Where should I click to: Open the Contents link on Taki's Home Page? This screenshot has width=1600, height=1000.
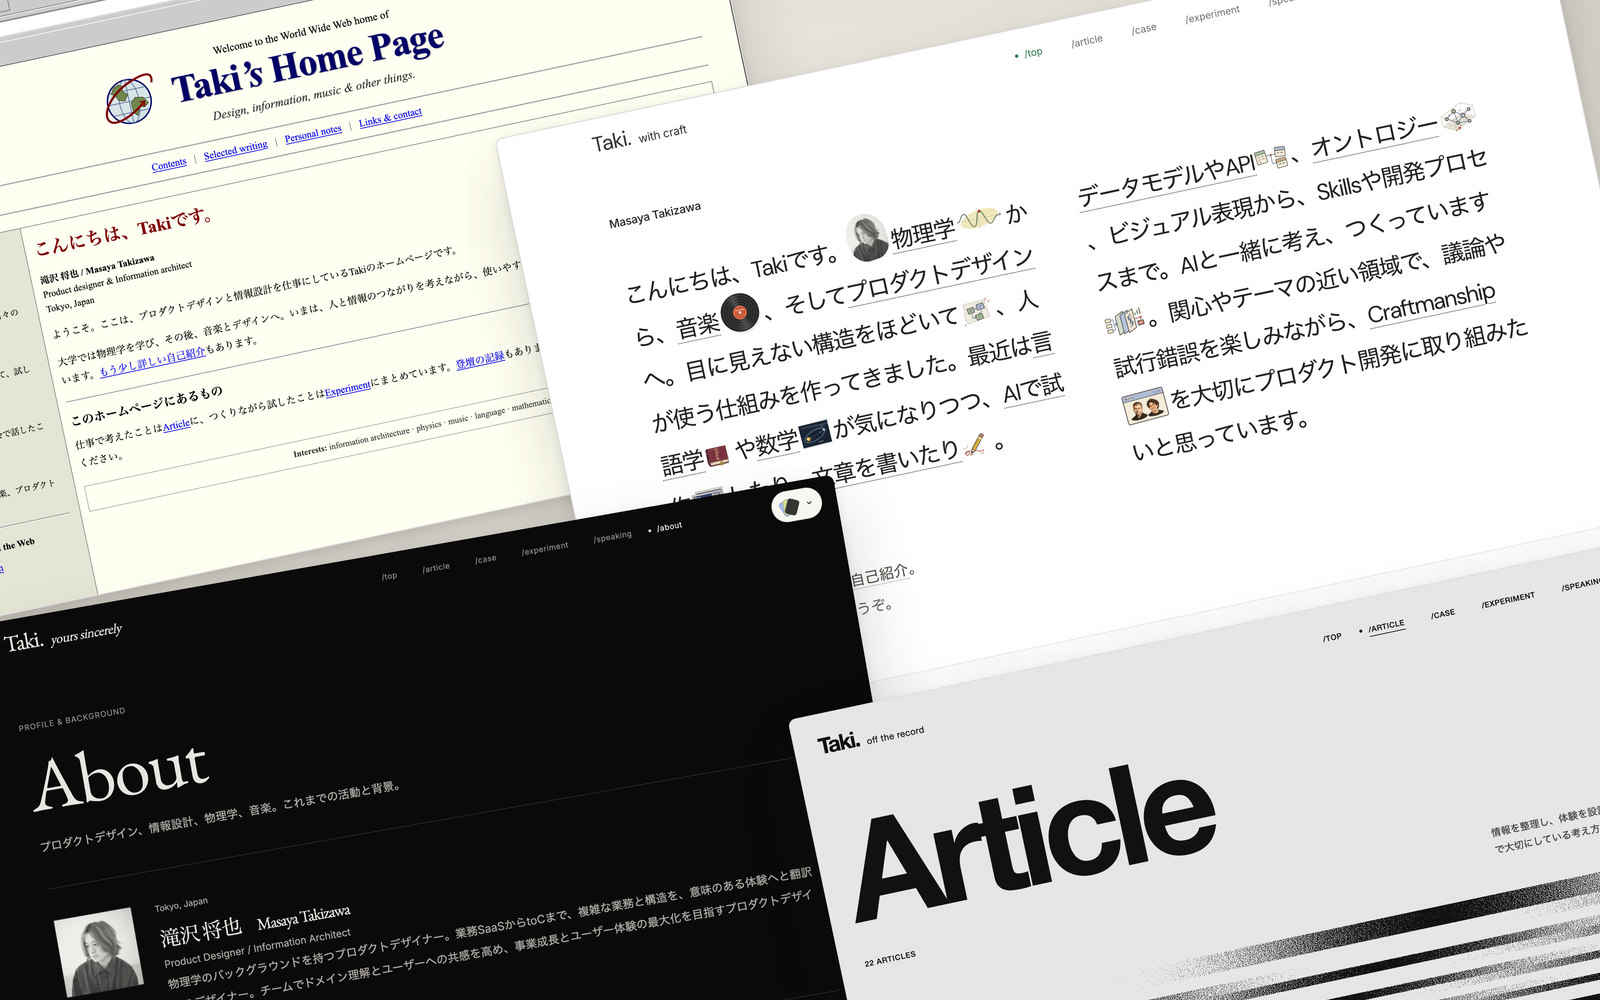tap(169, 164)
